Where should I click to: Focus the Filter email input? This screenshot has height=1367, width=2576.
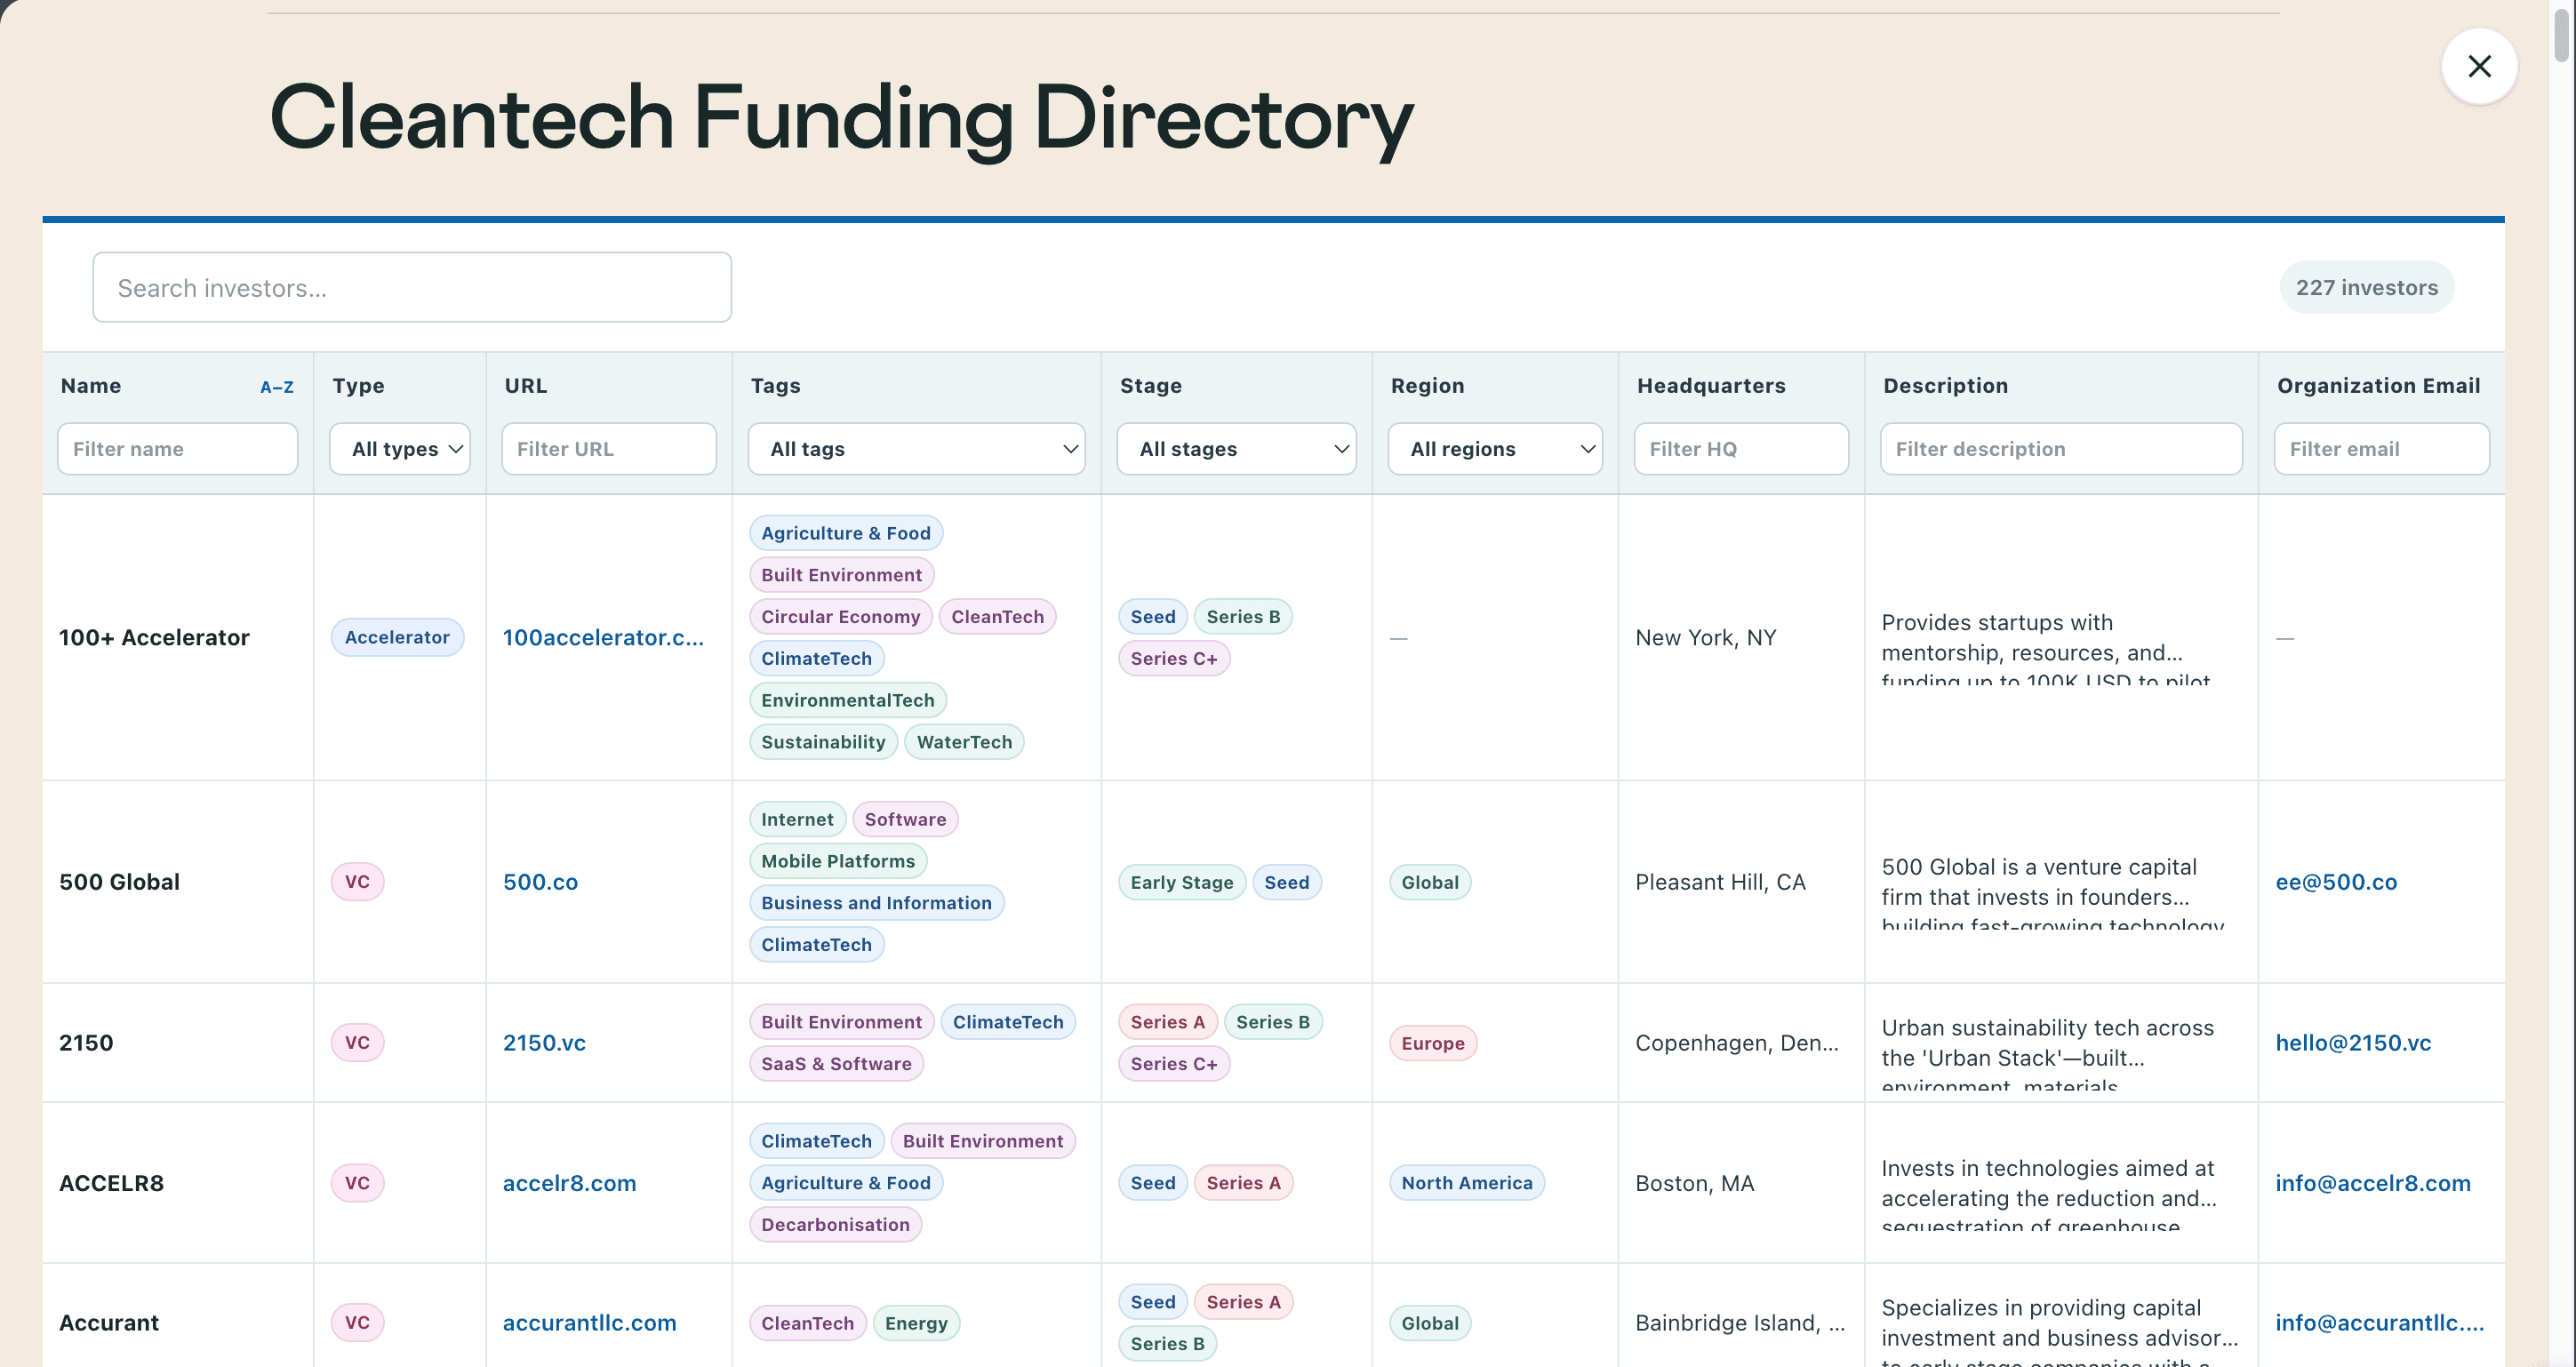(x=2381, y=449)
